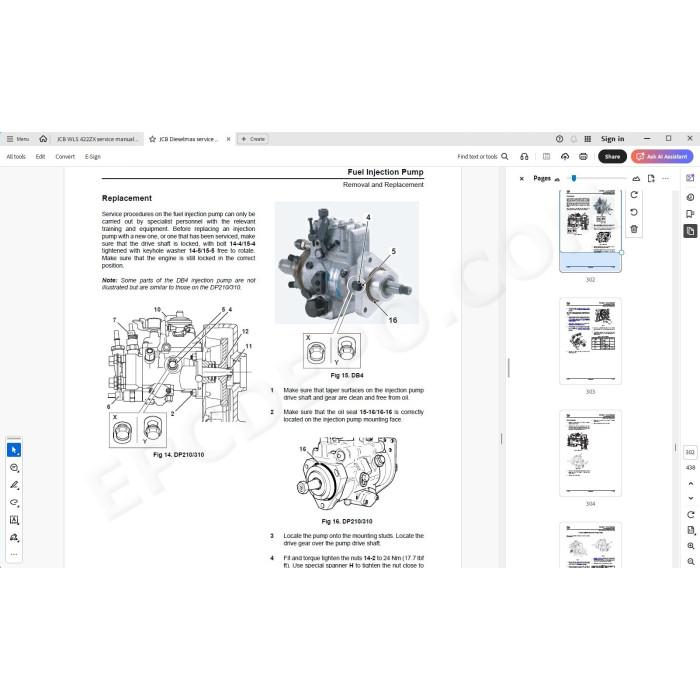Screen dimensions: 700x700
Task: Click the larger thumbnails mountain icon
Action: pyautogui.click(x=636, y=179)
